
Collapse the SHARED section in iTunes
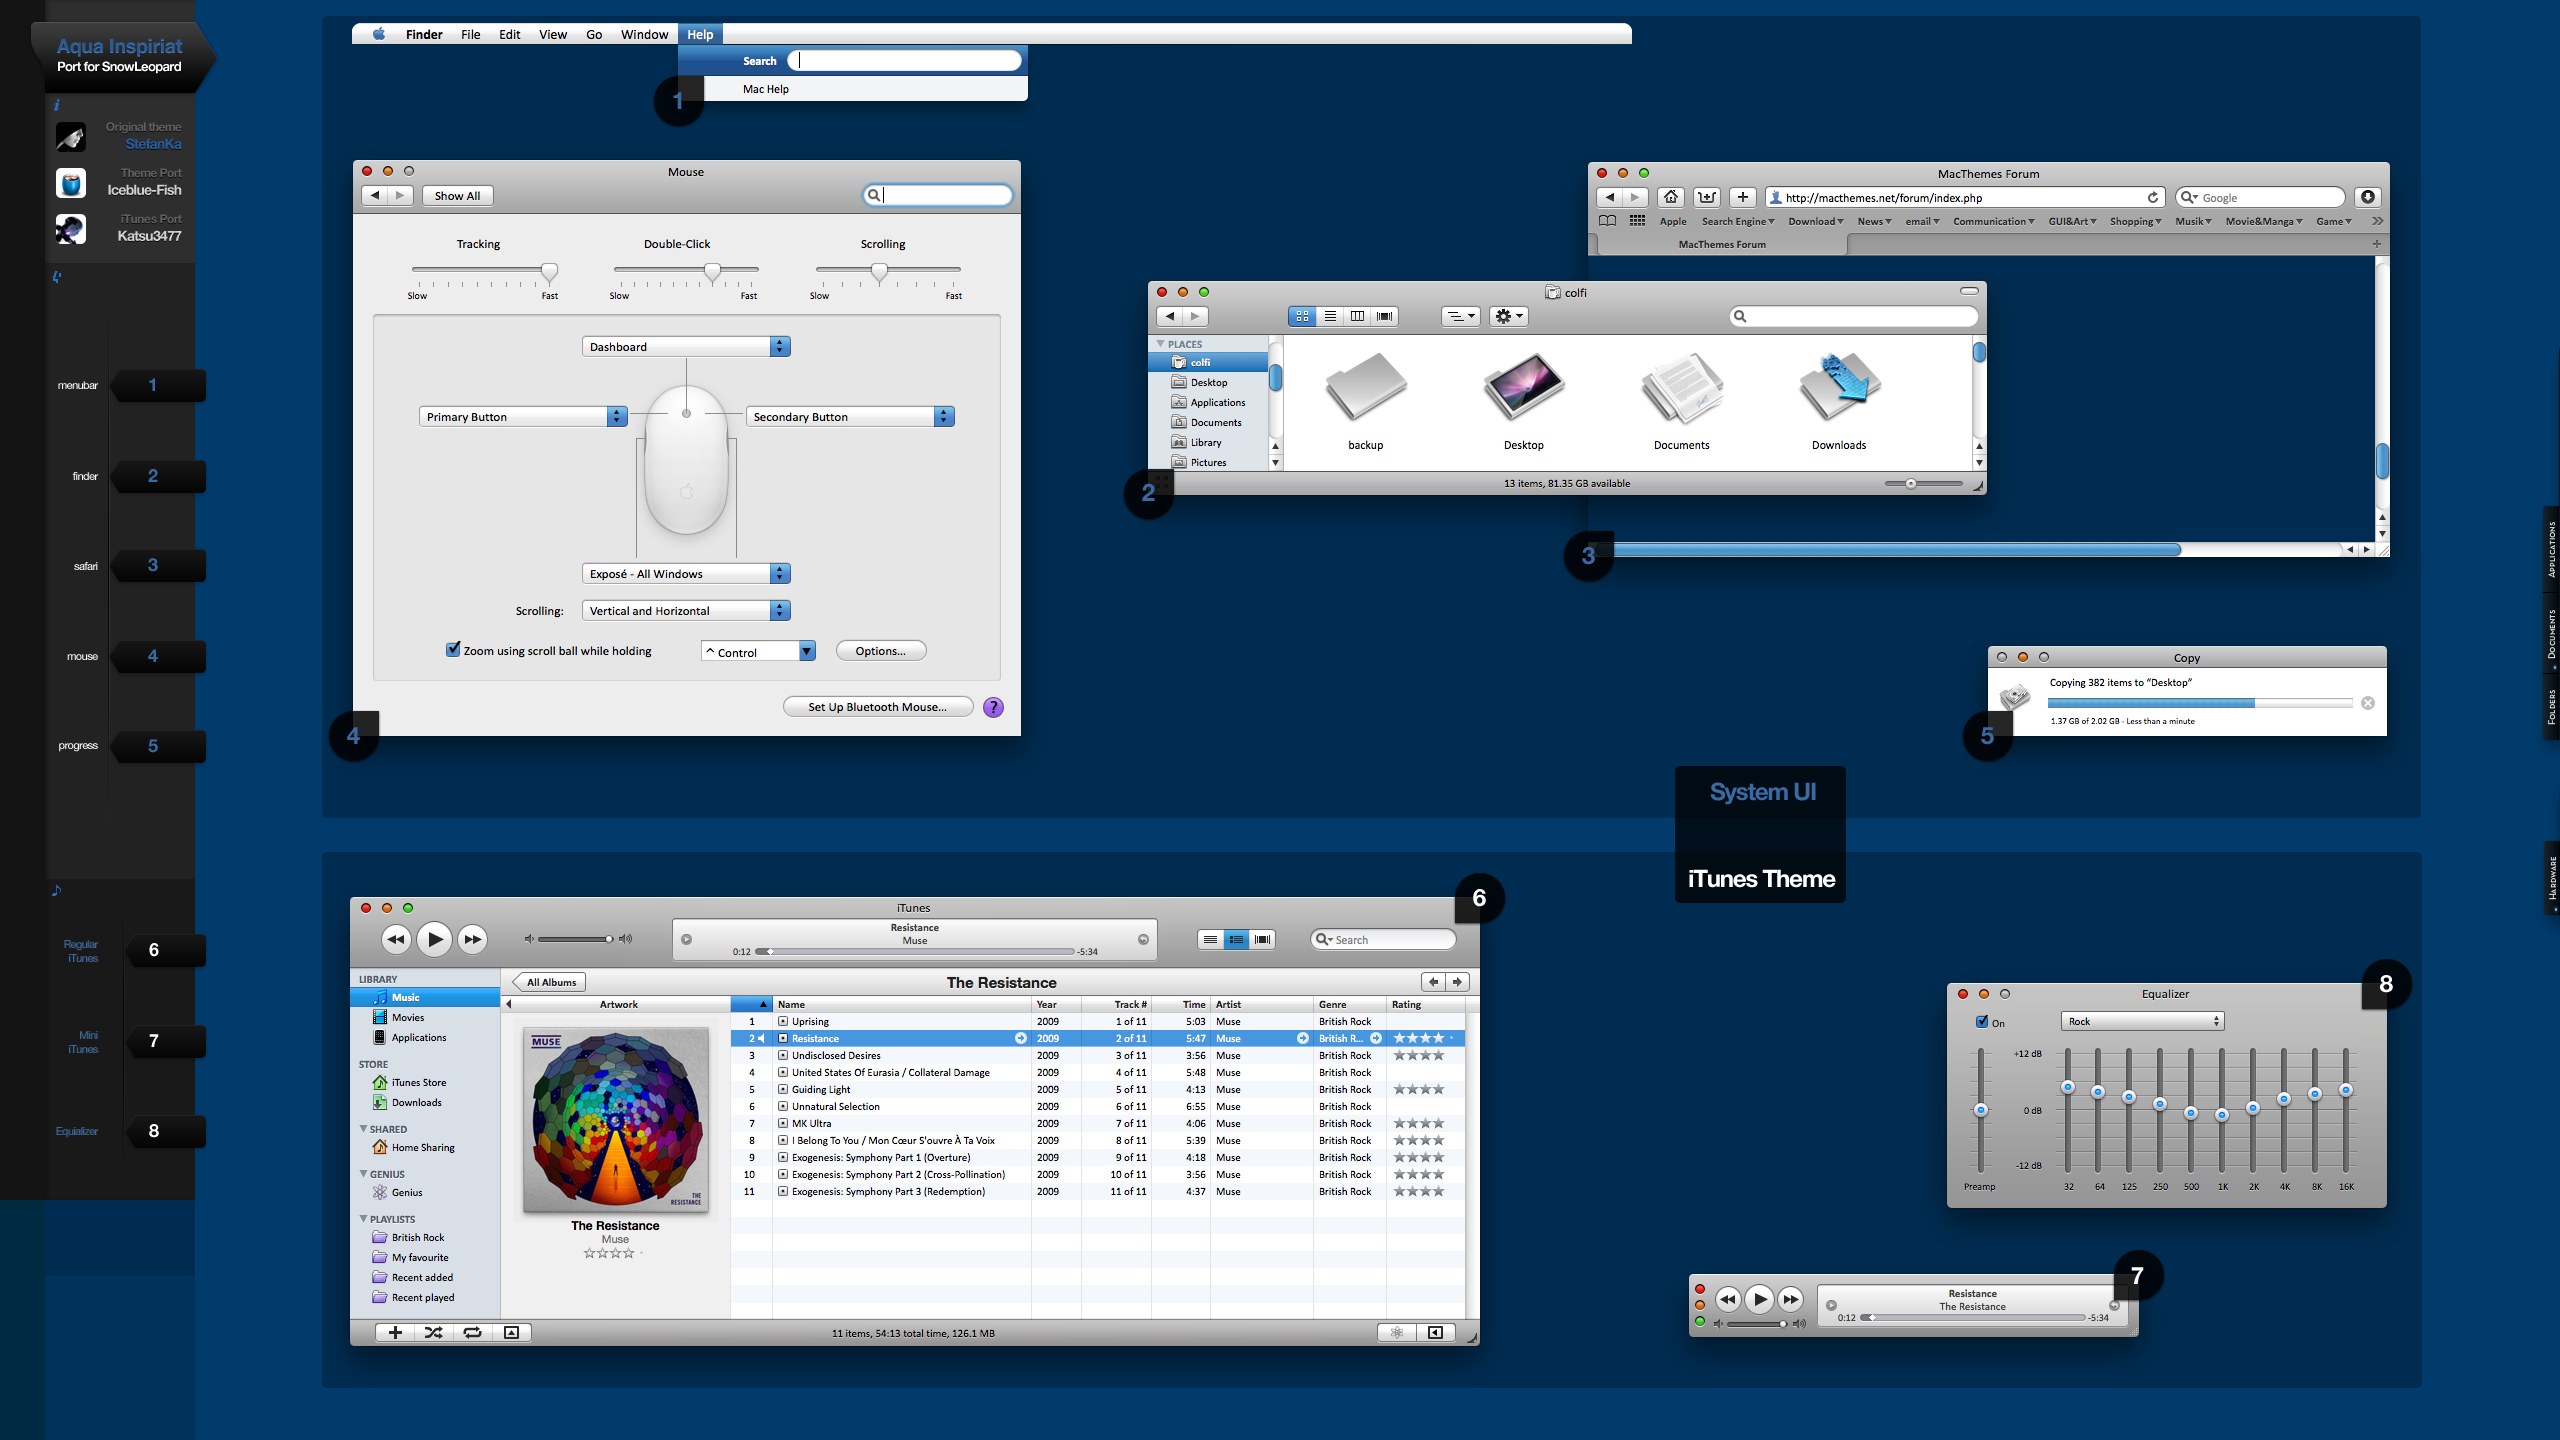pyautogui.click(x=363, y=1129)
